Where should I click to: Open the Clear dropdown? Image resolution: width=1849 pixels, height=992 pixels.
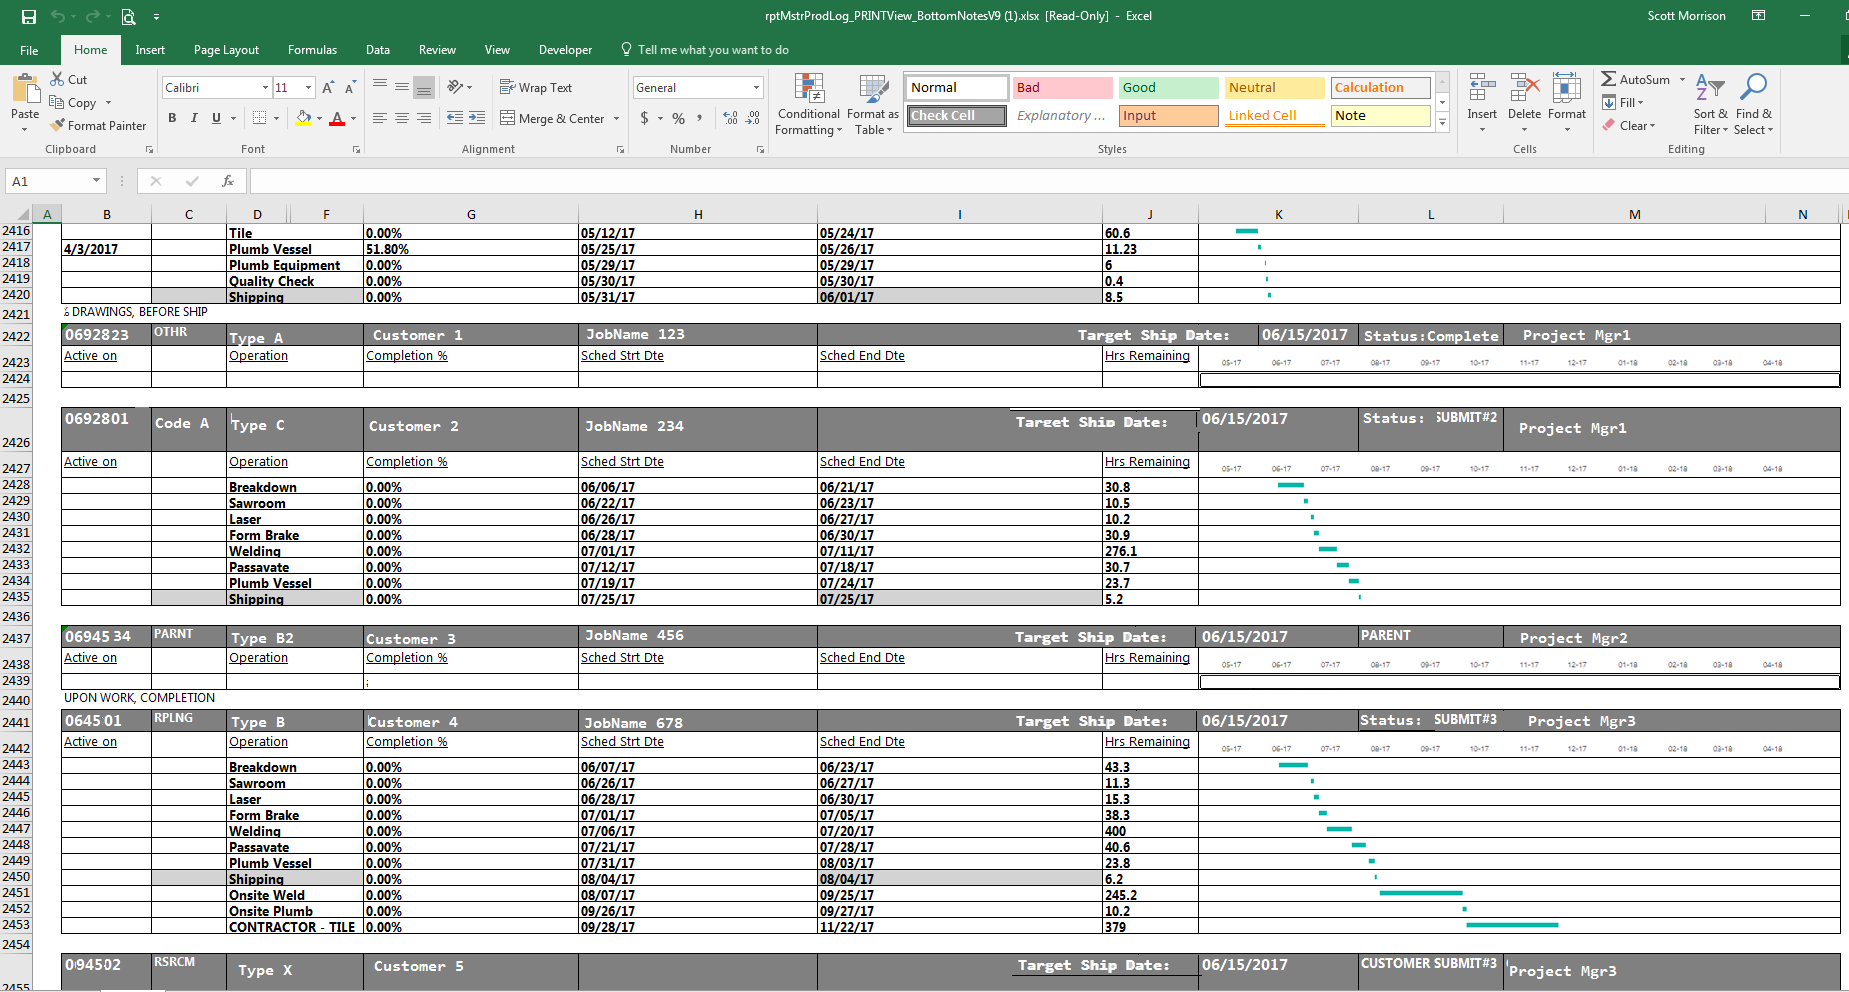click(x=1629, y=125)
